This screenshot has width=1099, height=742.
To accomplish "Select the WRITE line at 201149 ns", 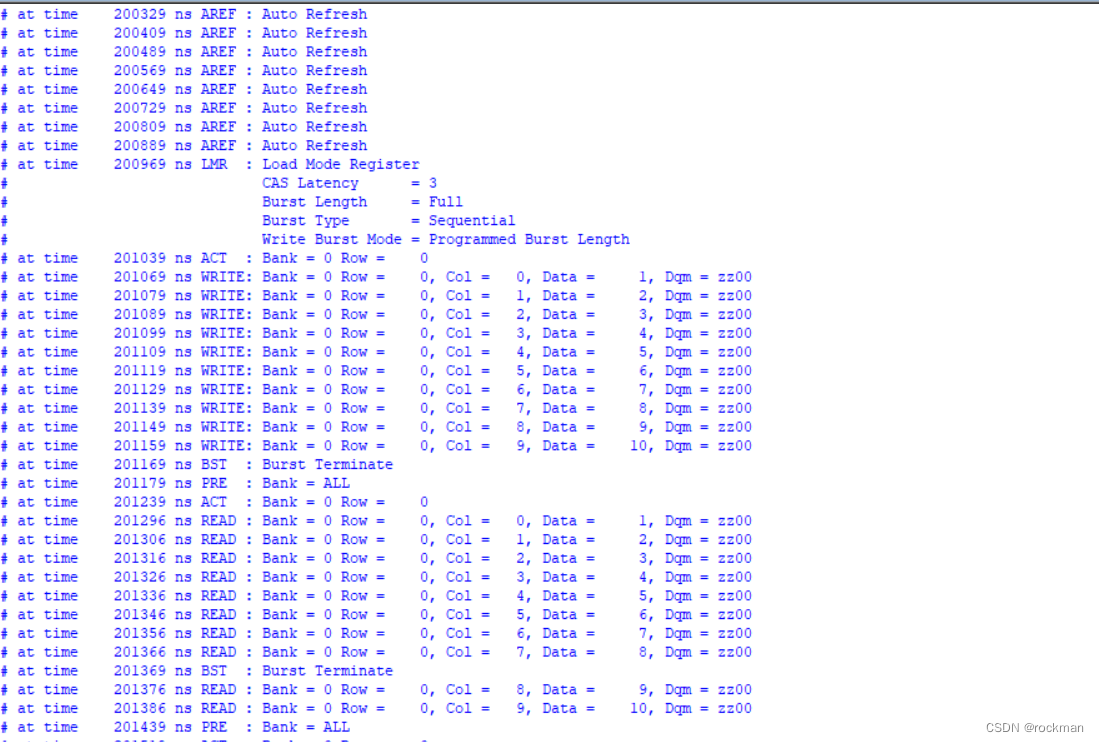I will [376, 427].
